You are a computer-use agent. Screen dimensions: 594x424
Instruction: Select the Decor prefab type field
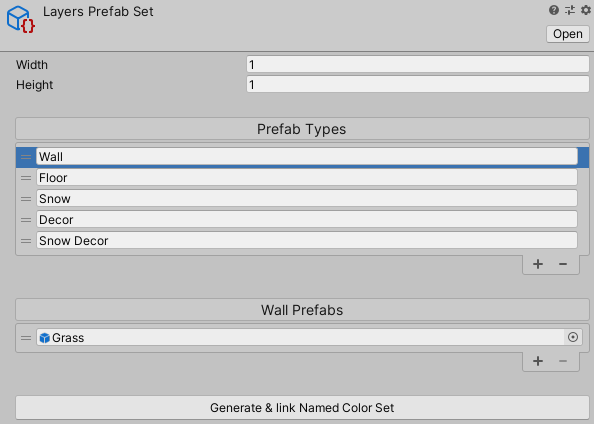[x=307, y=219]
